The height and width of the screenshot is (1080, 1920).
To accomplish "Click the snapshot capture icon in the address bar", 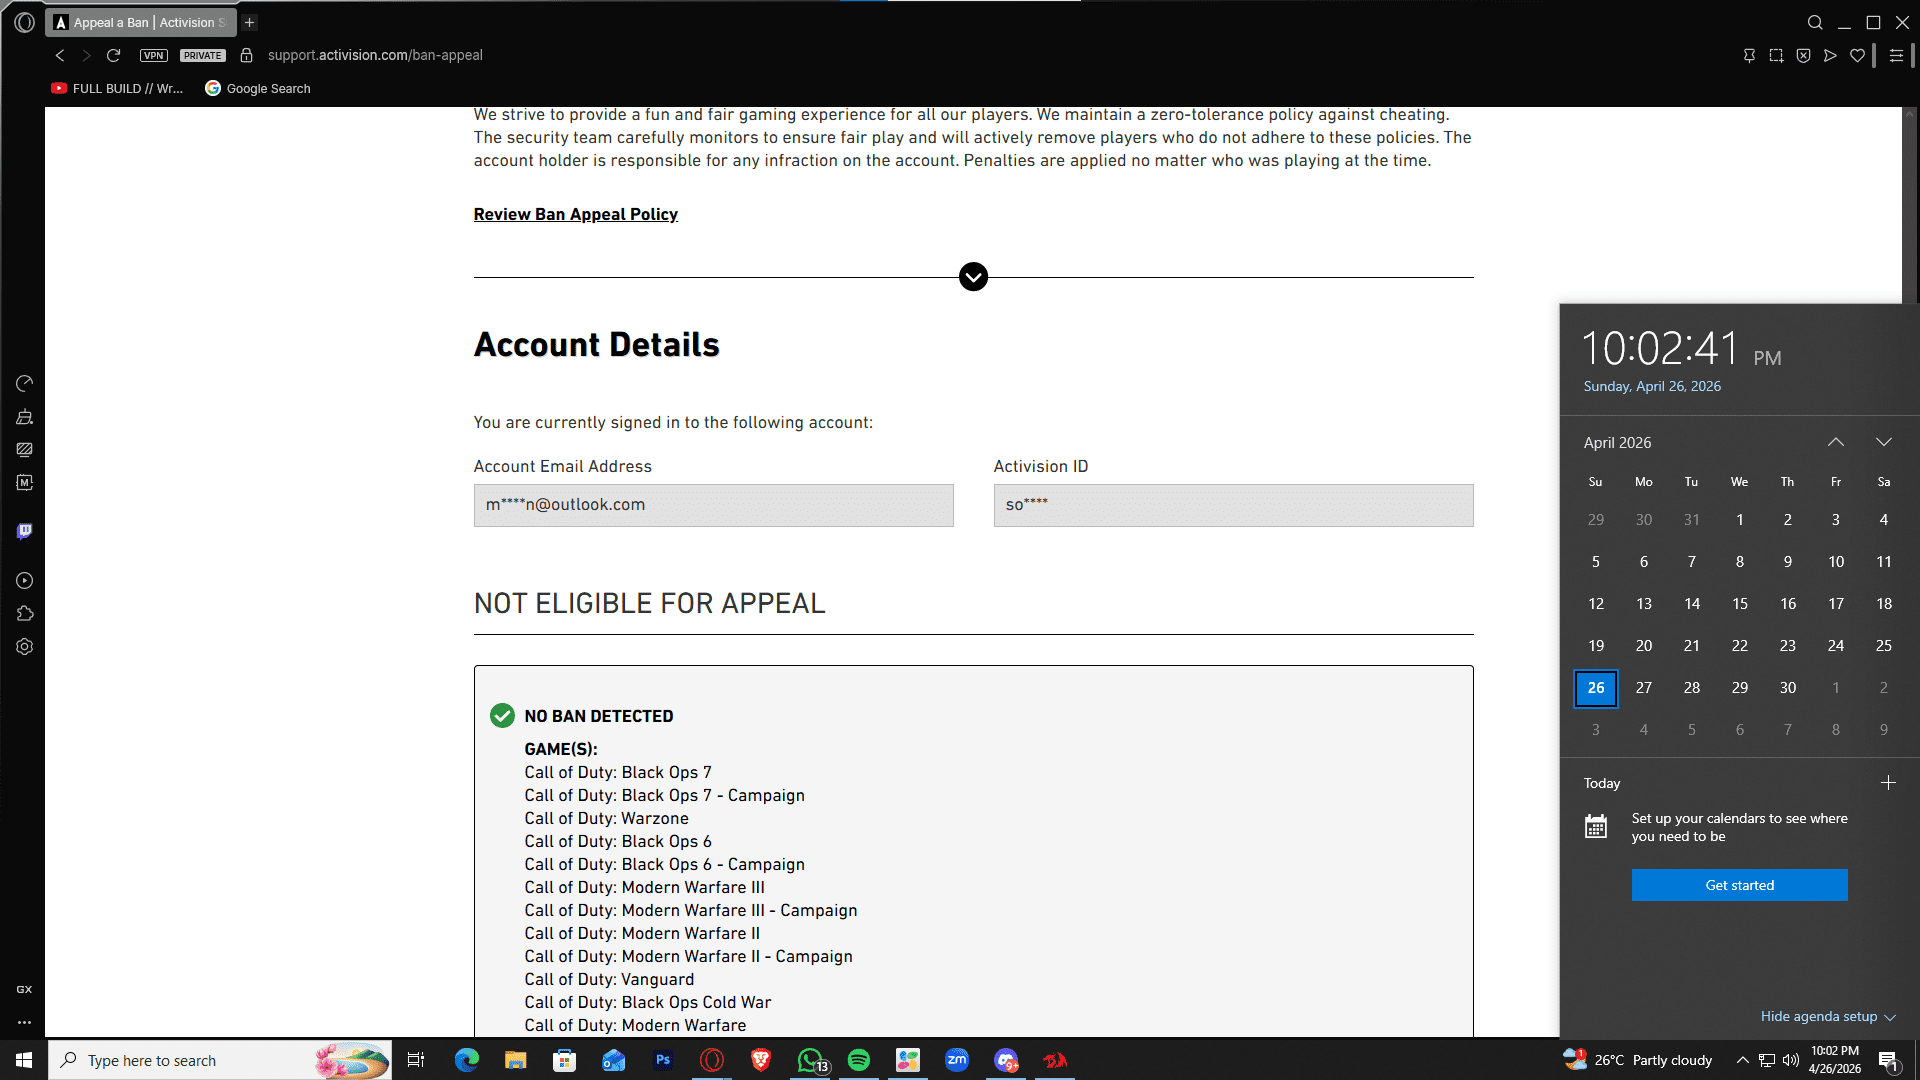I will [x=1776, y=56].
